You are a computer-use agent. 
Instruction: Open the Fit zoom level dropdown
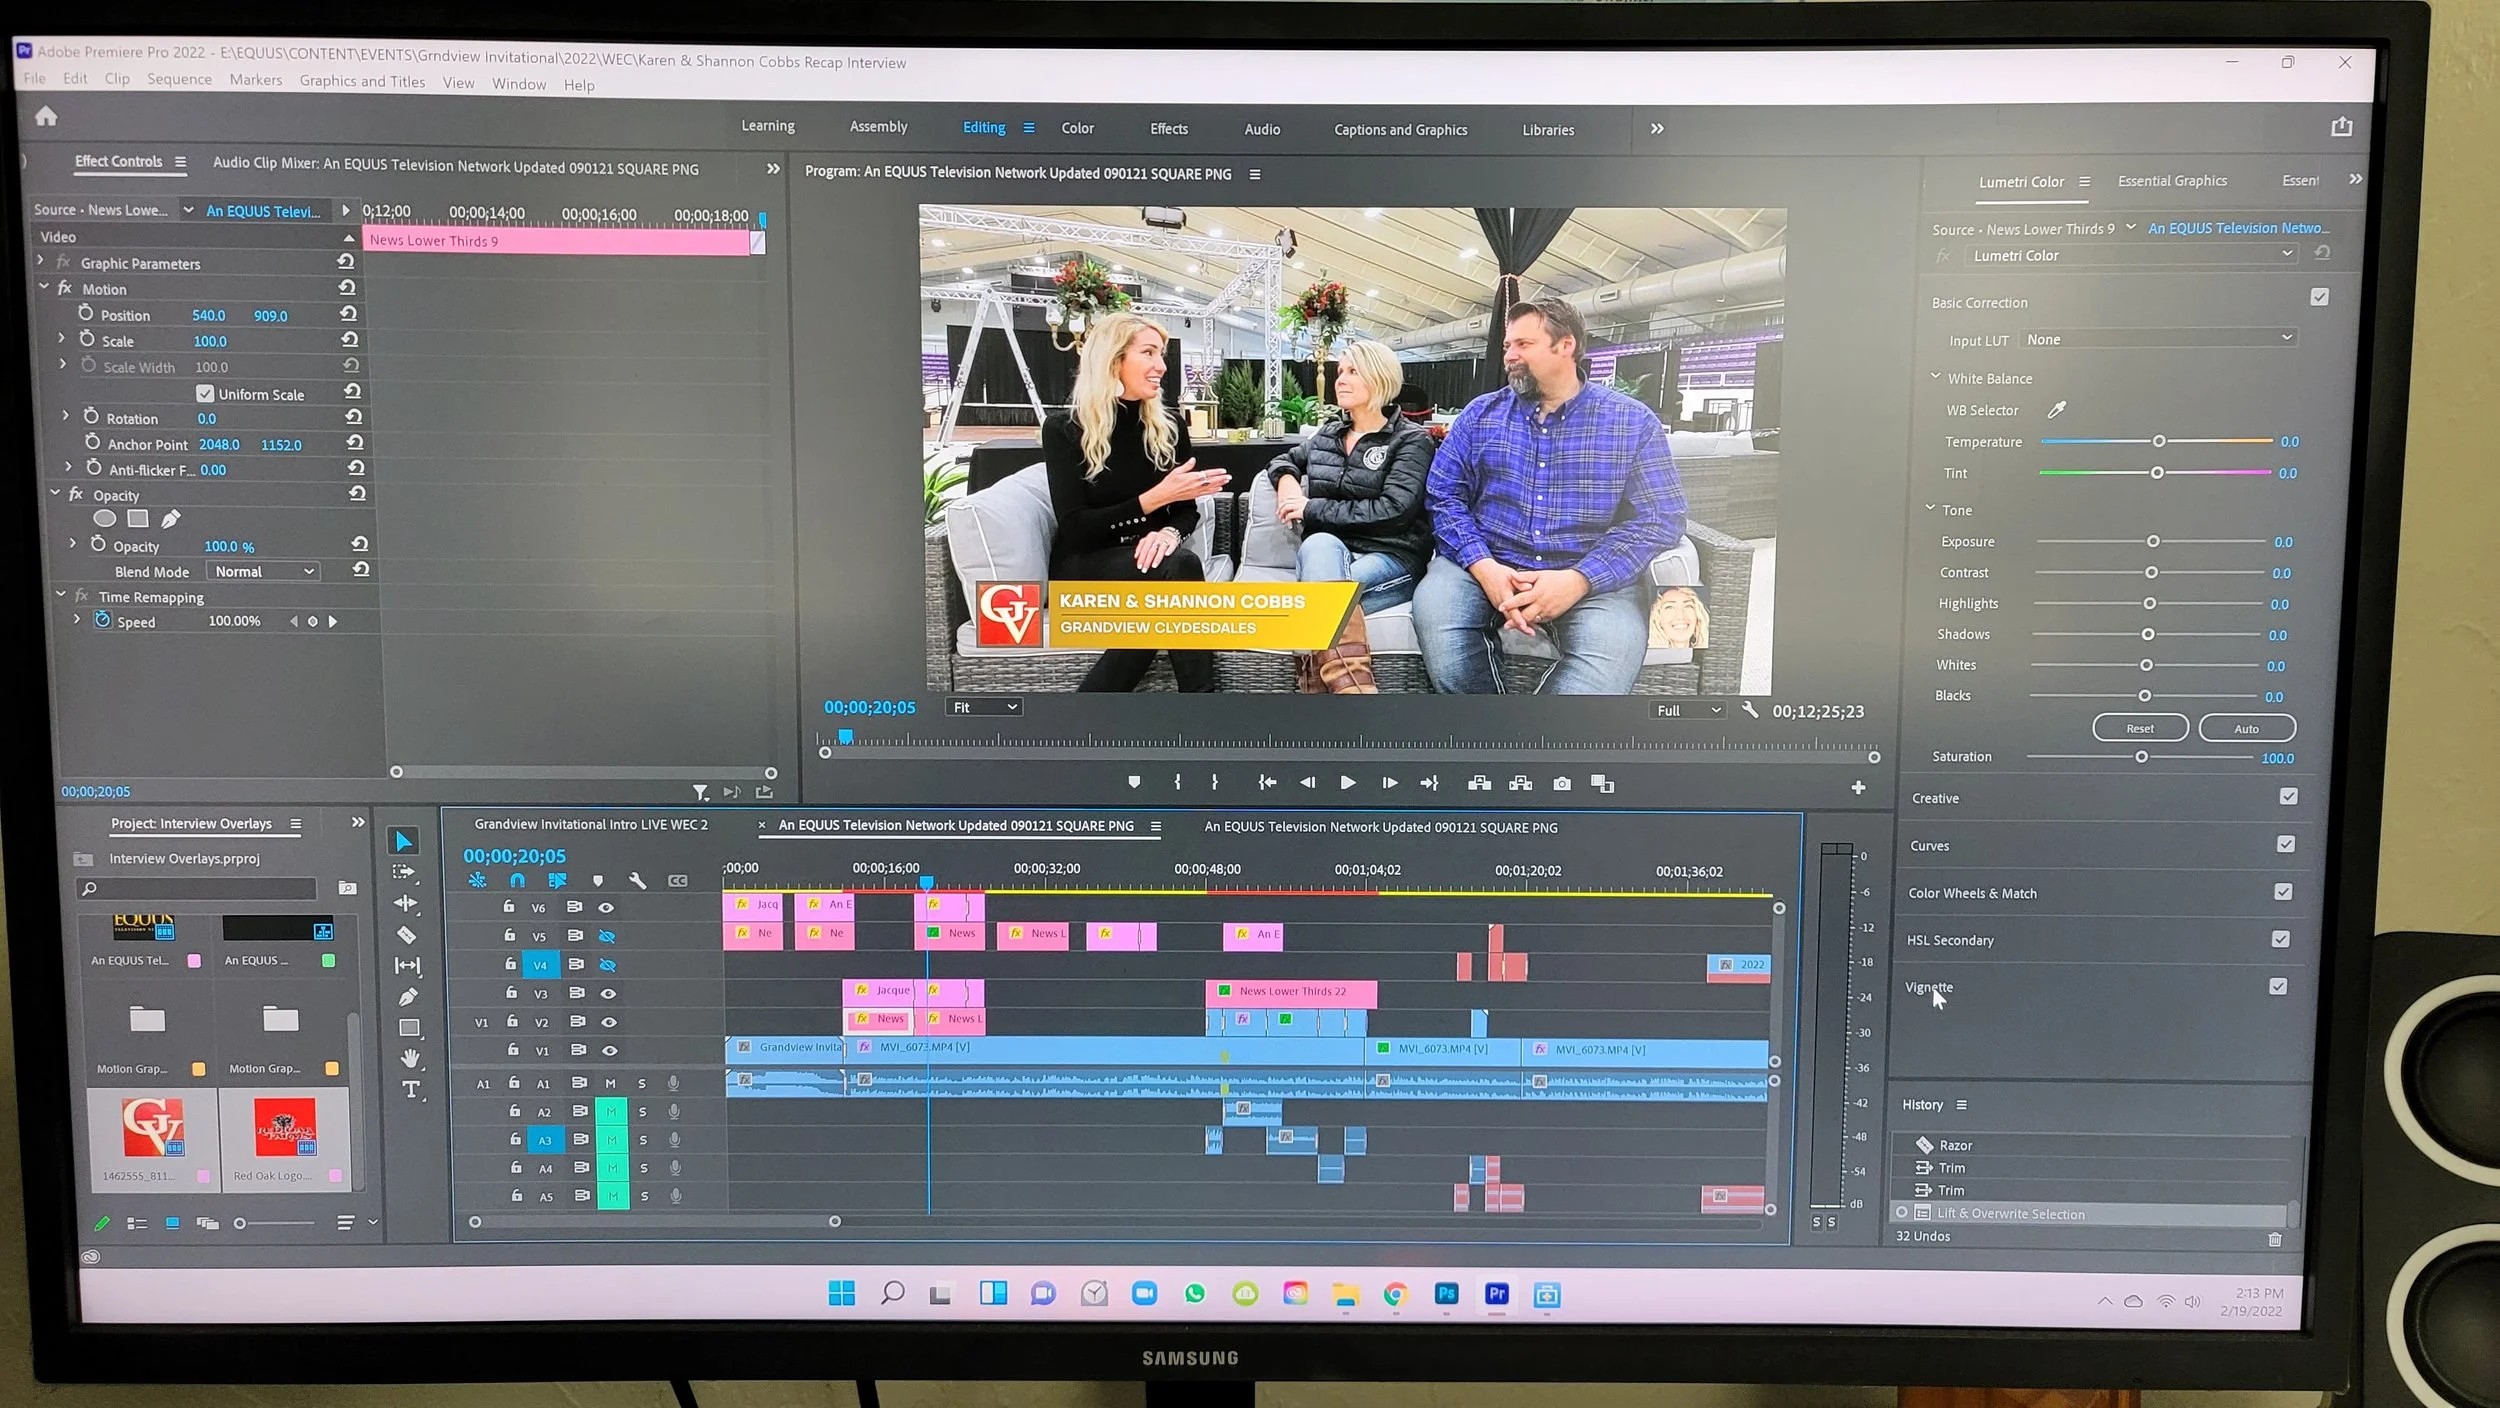[x=983, y=707]
